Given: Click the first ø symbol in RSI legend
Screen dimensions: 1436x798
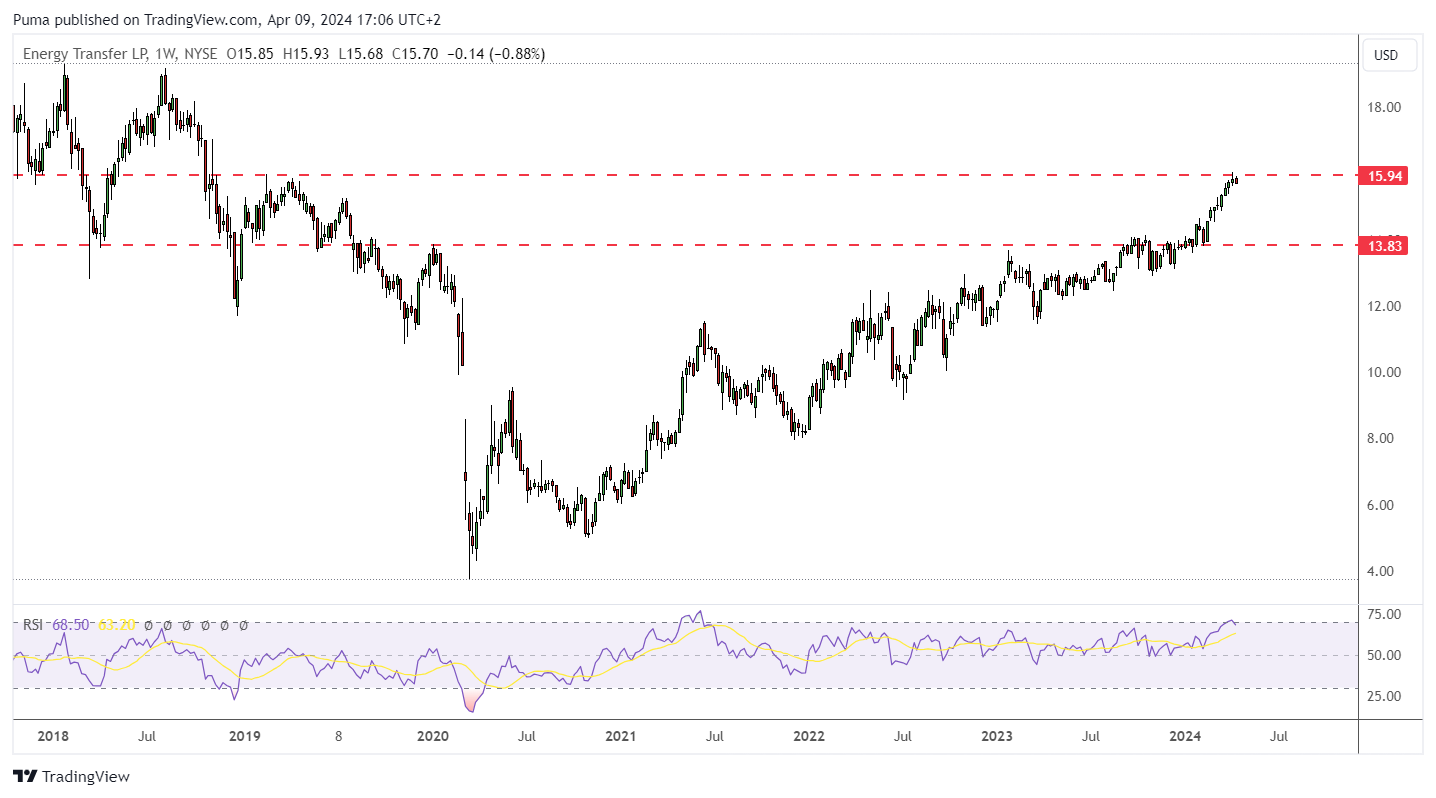Looking at the screenshot, I should click(x=148, y=625).
